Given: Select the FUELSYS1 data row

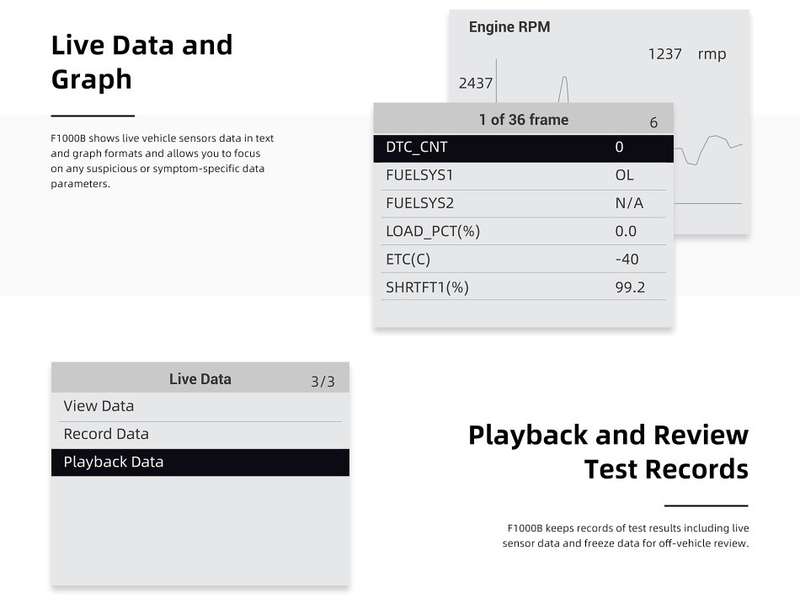Looking at the screenshot, I should point(523,176).
